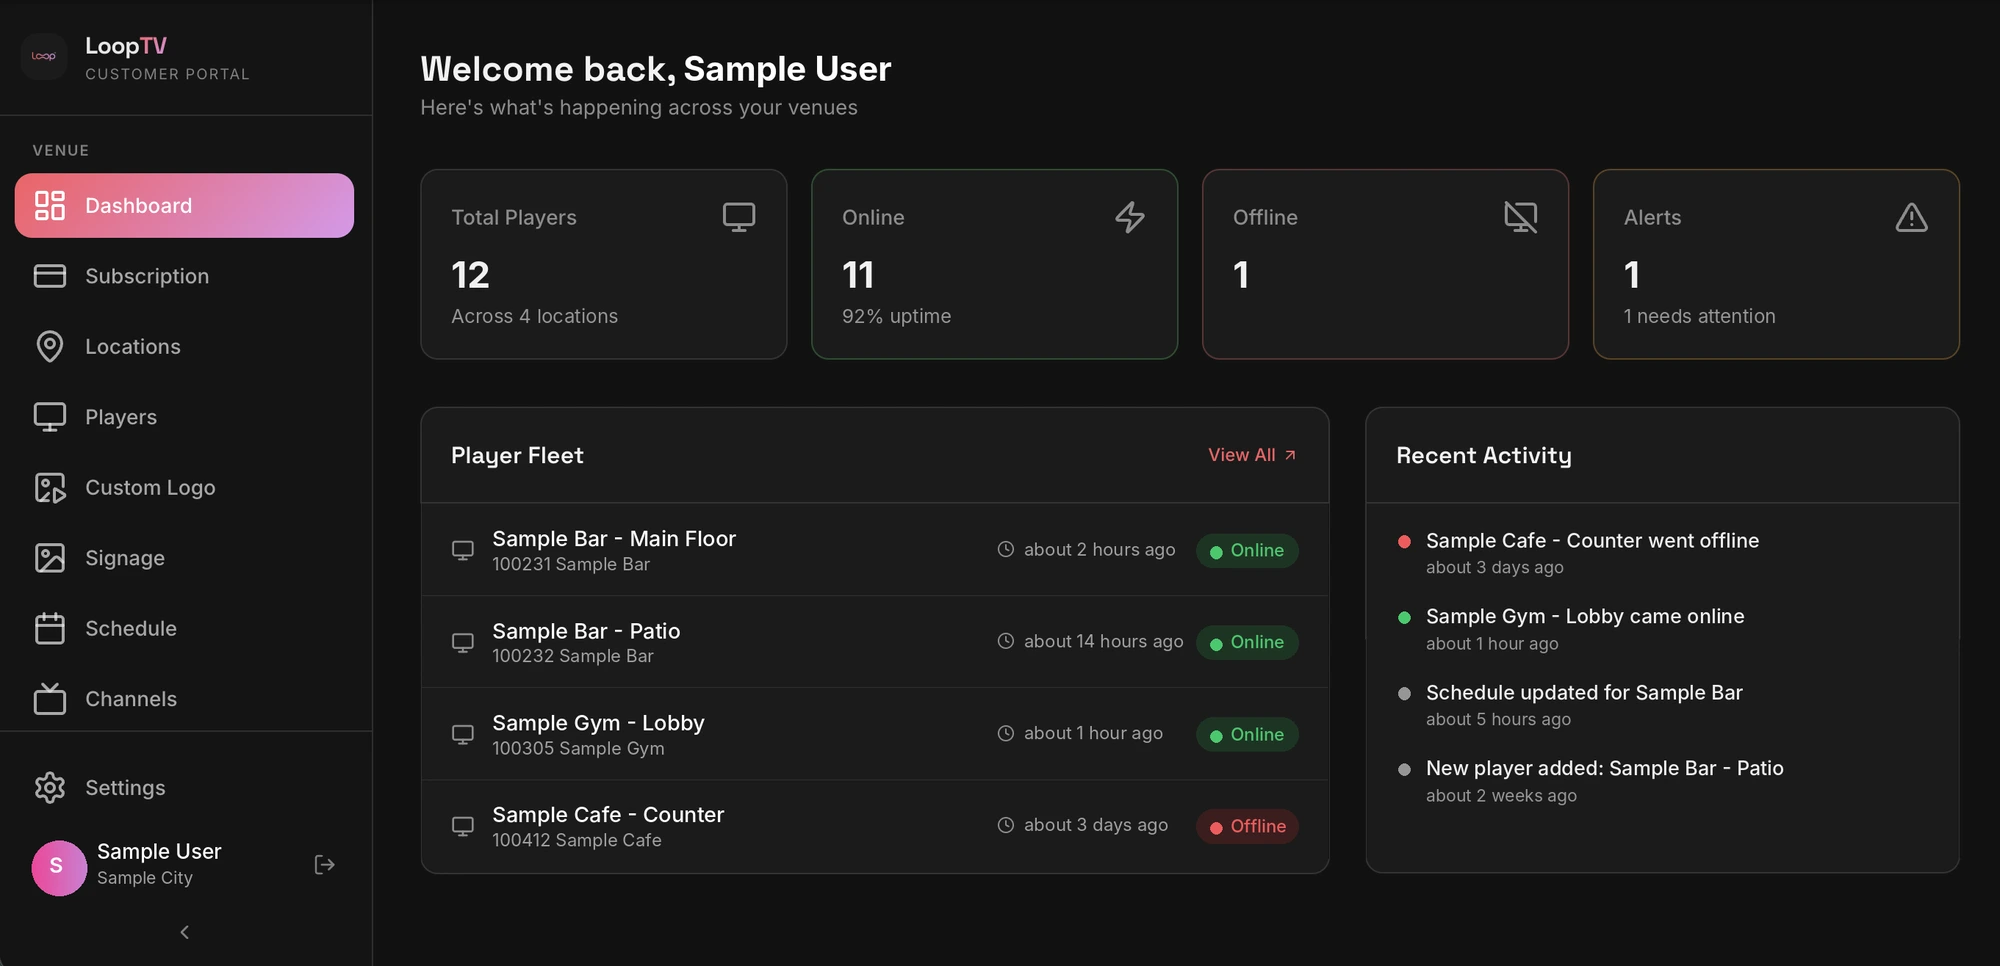This screenshot has width=2000, height=966.
Task: Open the Subscription page
Action: coord(184,276)
